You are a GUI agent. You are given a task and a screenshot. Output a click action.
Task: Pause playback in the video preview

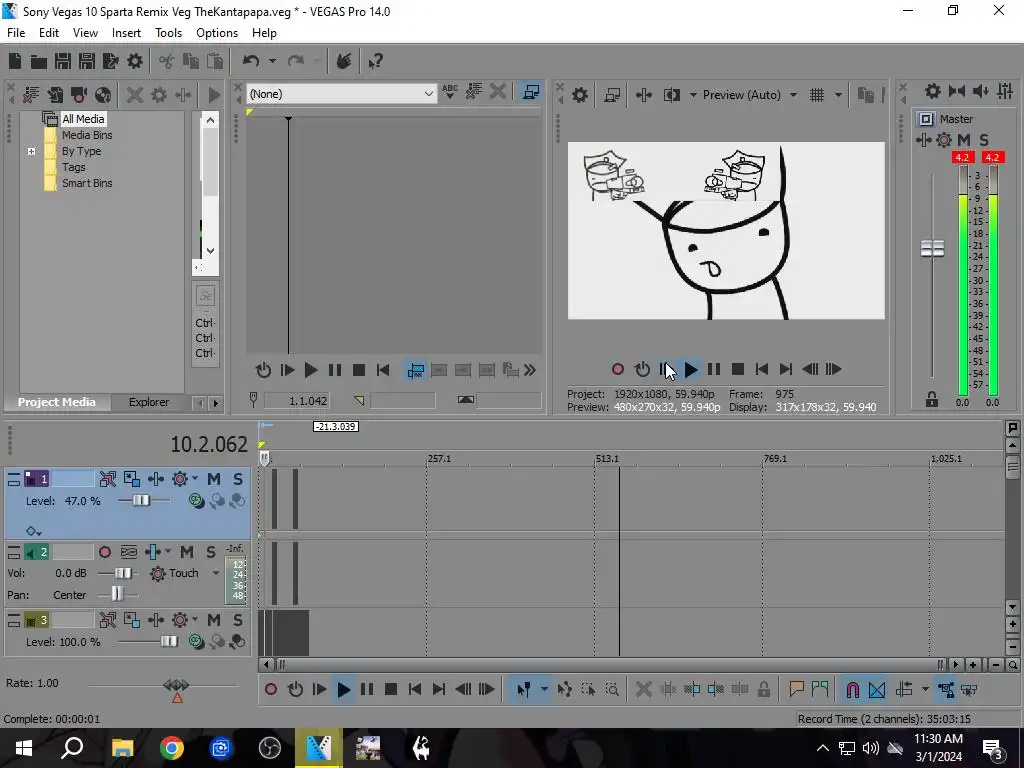point(714,369)
